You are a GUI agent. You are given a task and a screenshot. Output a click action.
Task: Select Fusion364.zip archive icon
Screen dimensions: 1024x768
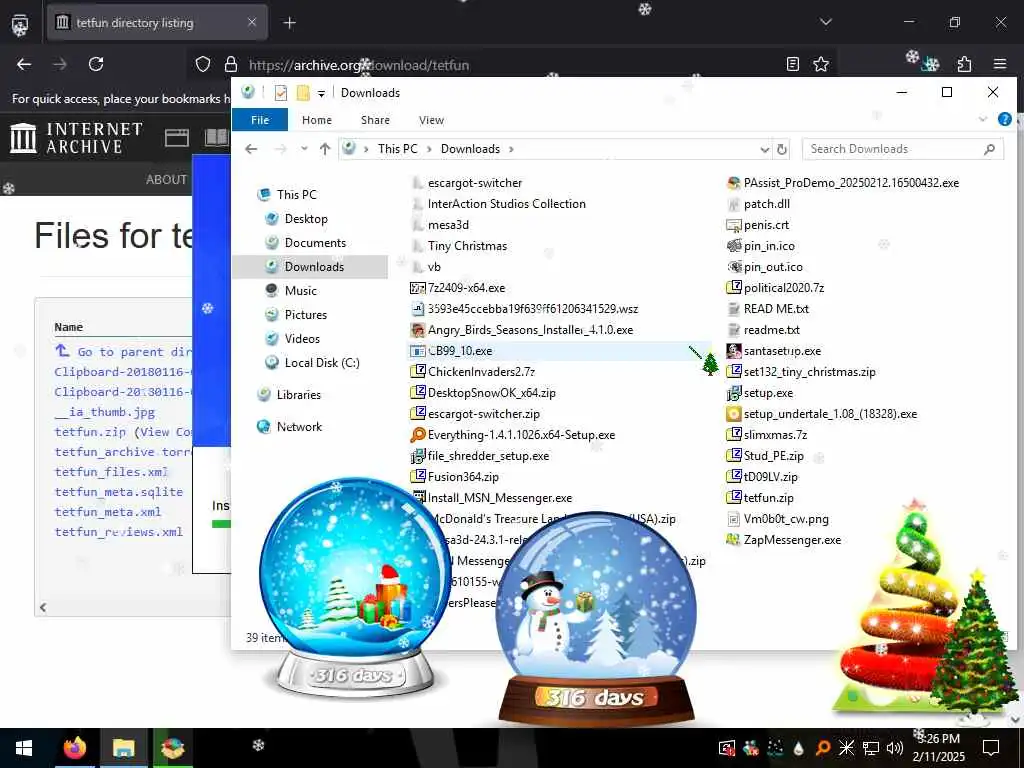pos(417,477)
